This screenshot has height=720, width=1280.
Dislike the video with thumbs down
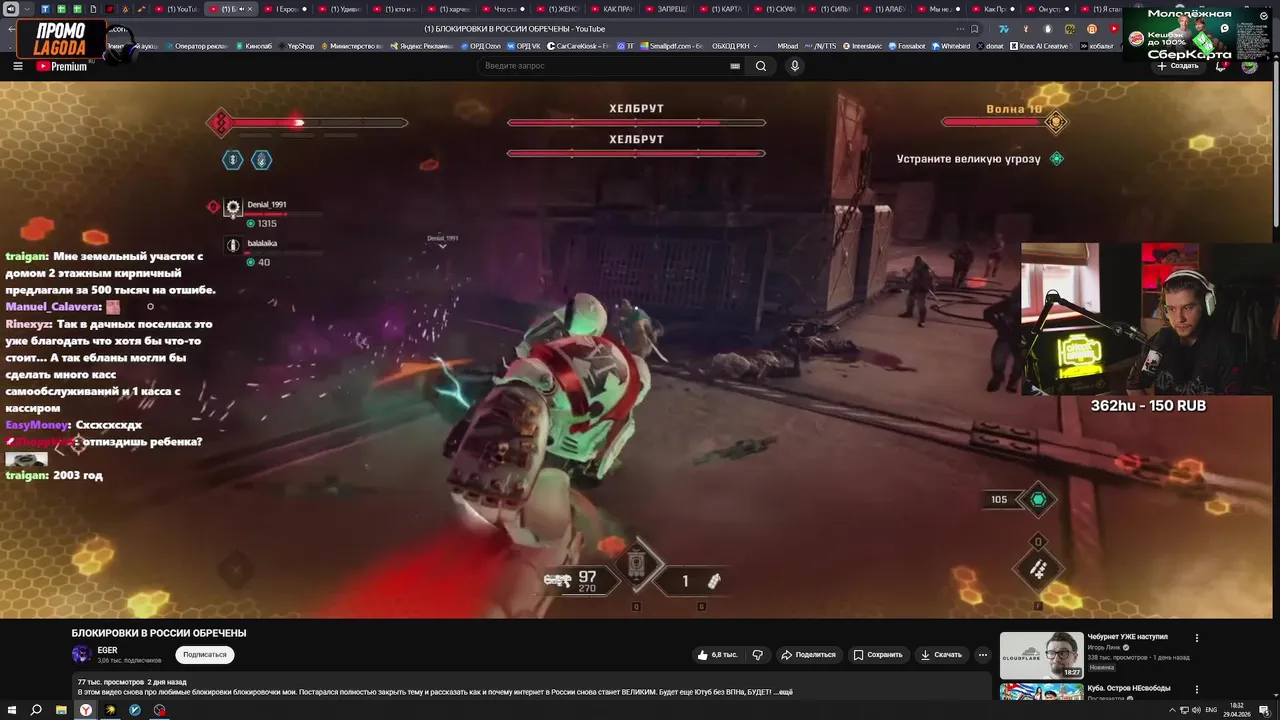point(757,655)
